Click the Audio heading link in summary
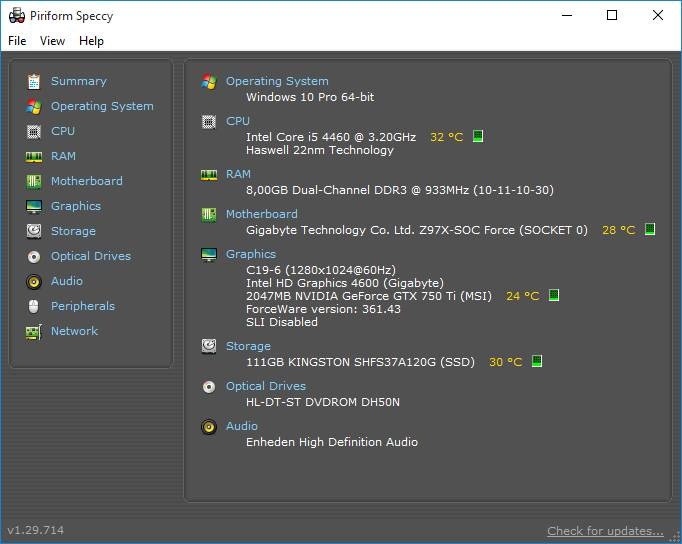 (x=241, y=427)
